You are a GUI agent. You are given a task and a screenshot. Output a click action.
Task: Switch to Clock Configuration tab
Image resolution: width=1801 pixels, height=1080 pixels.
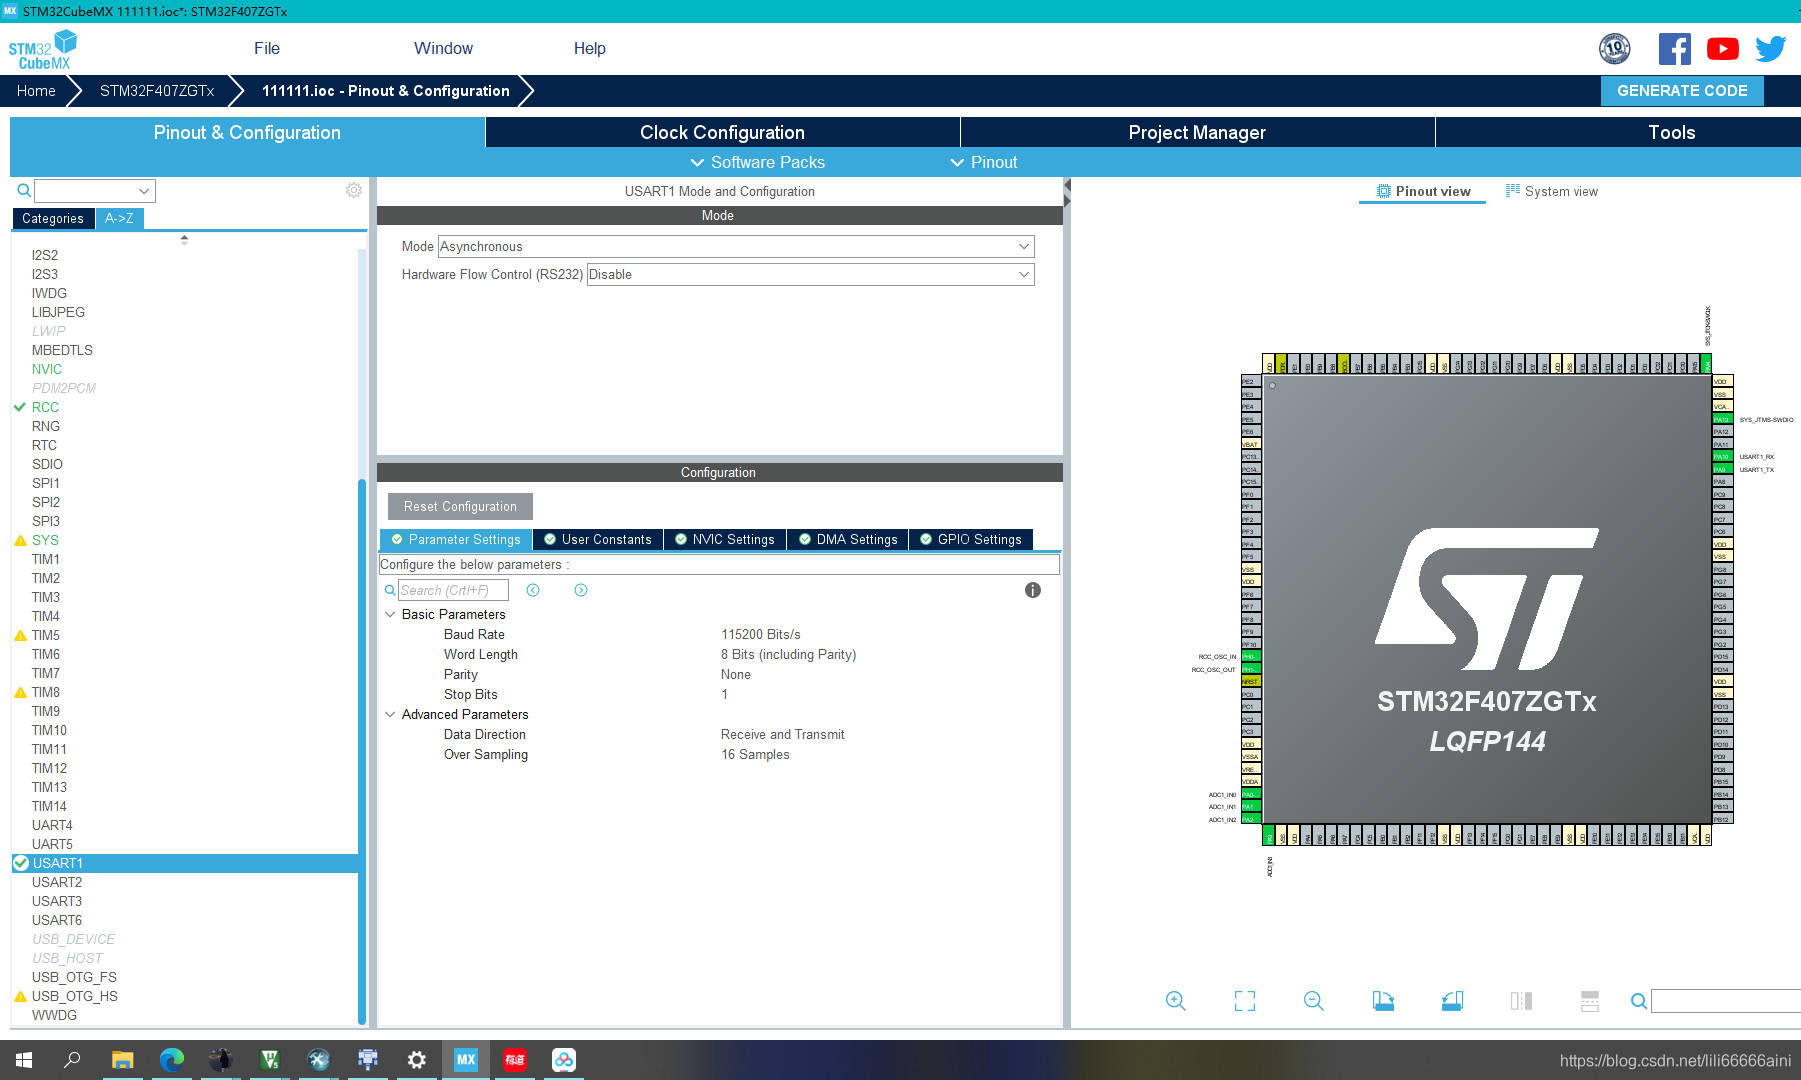(722, 132)
